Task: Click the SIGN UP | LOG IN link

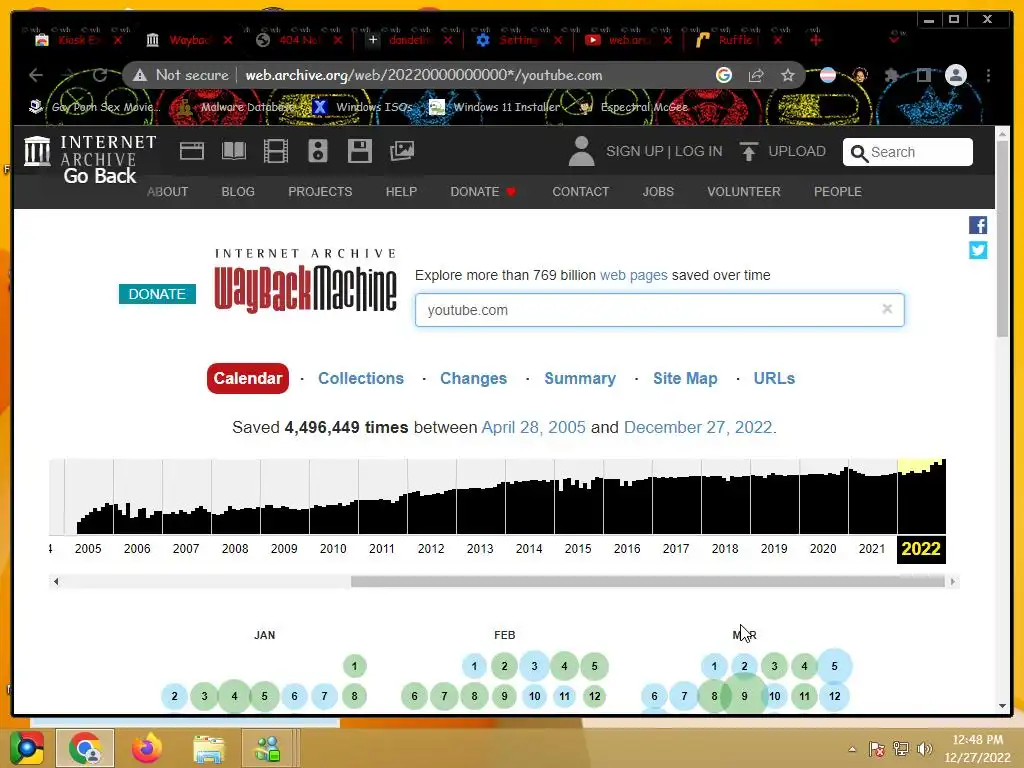Action: pyautogui.click(x=664, y=151)
